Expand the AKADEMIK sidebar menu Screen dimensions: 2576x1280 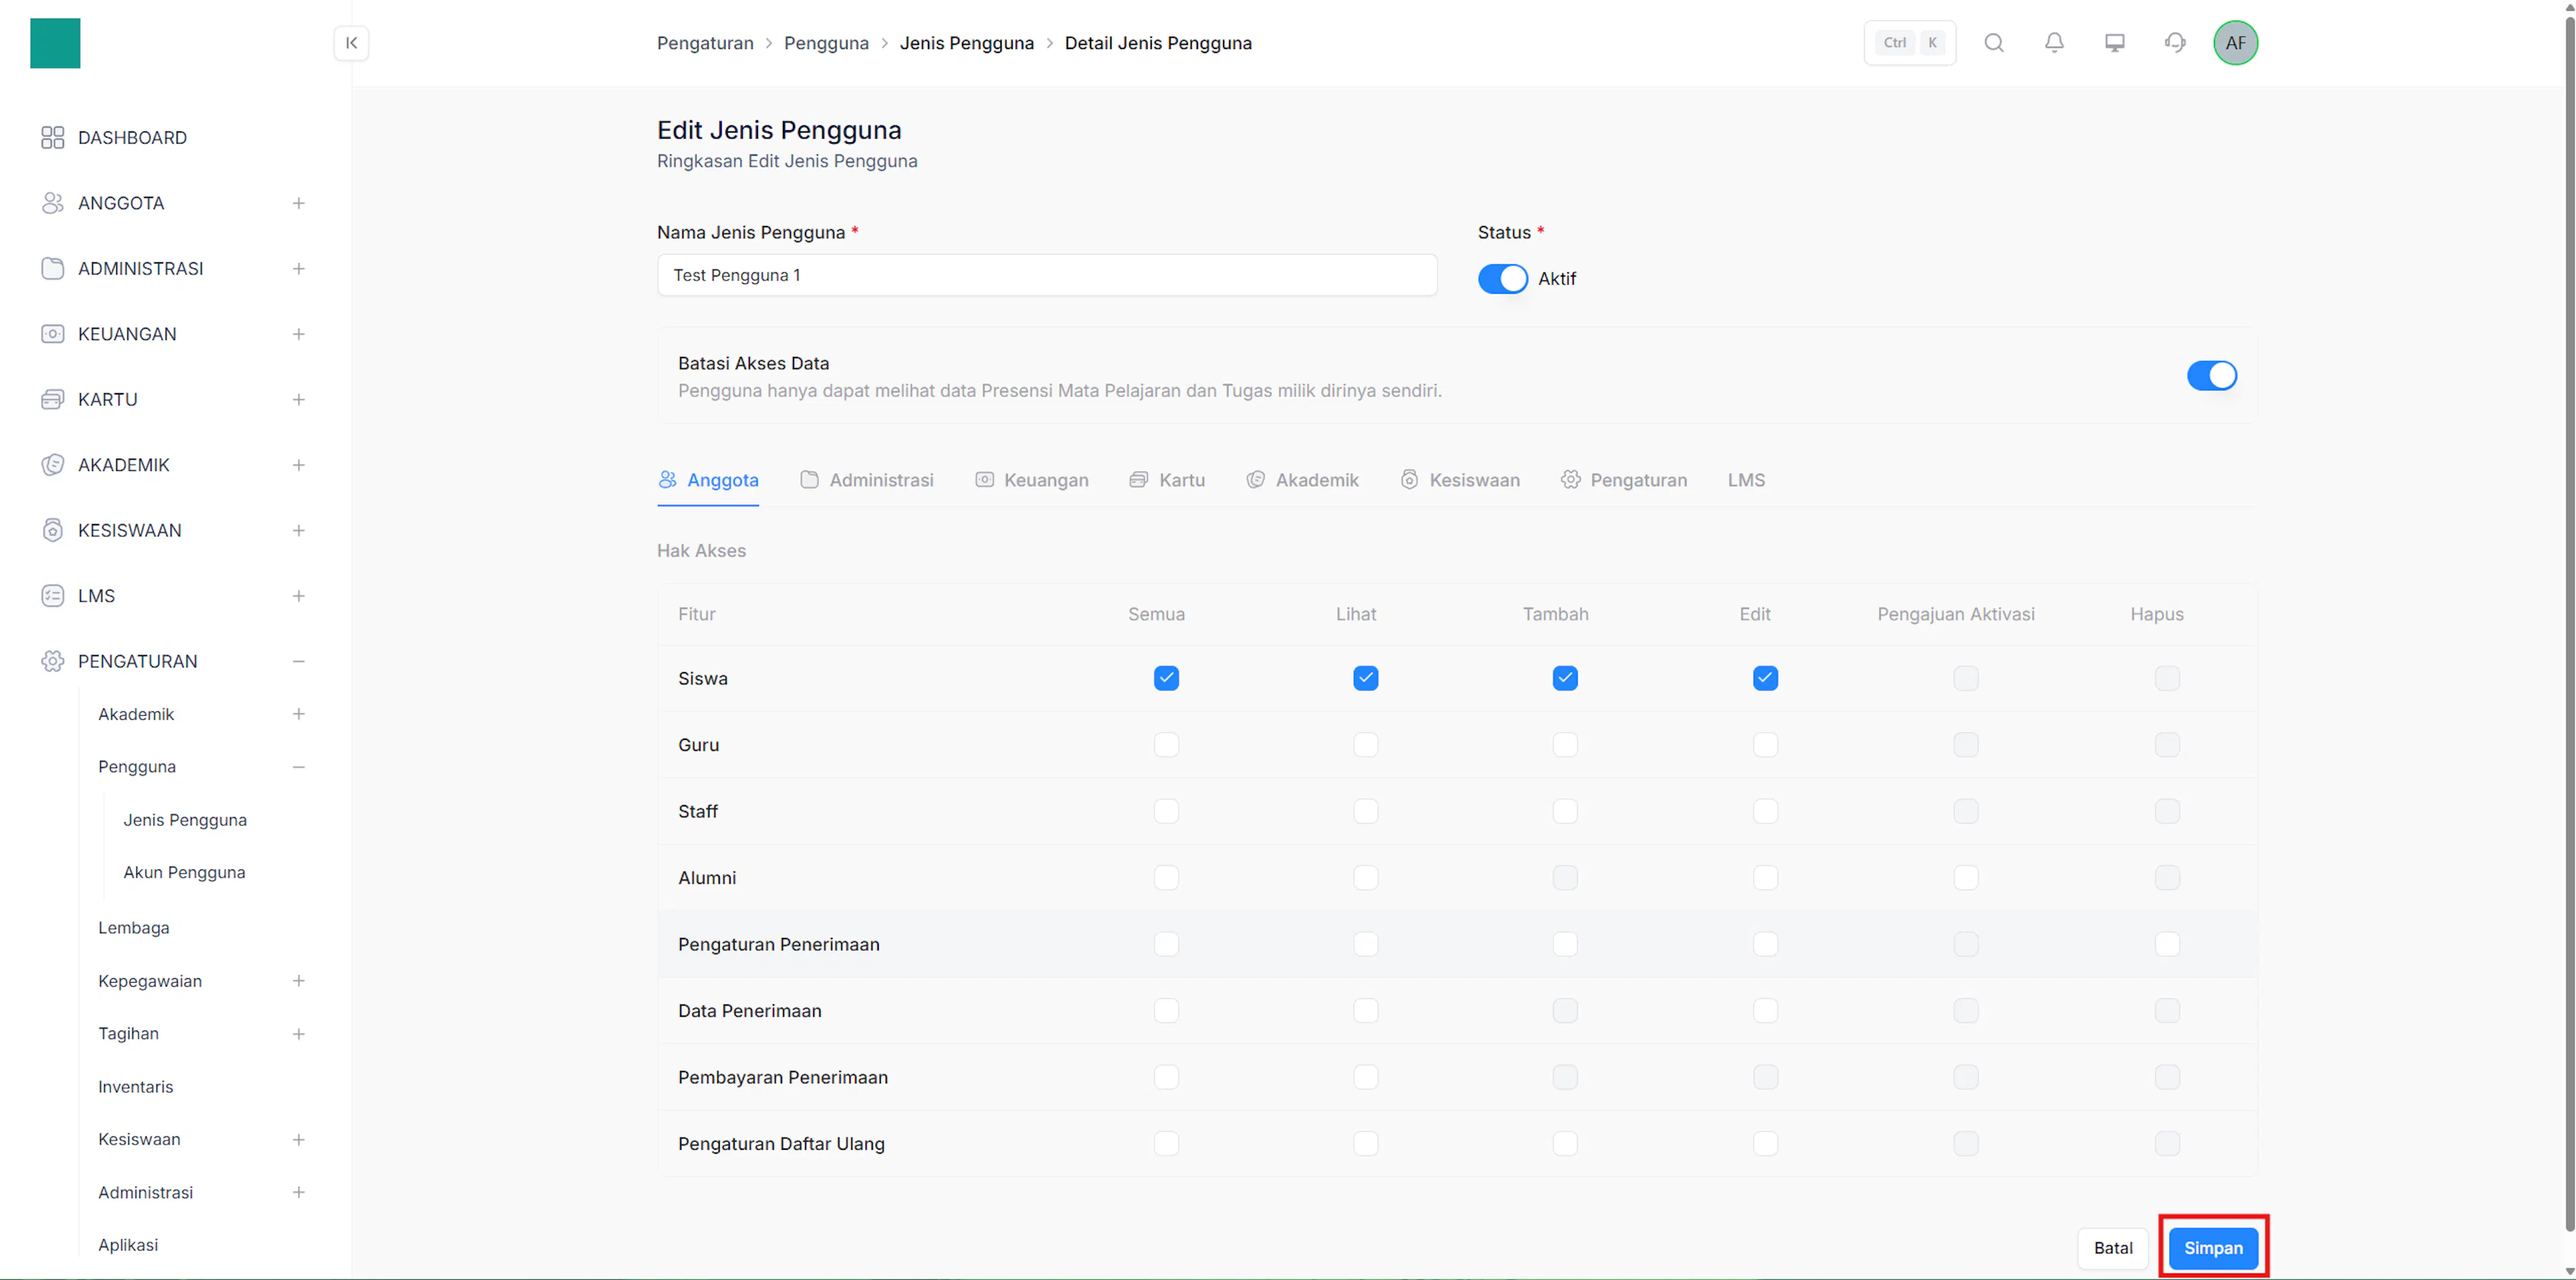coord(298,465)
